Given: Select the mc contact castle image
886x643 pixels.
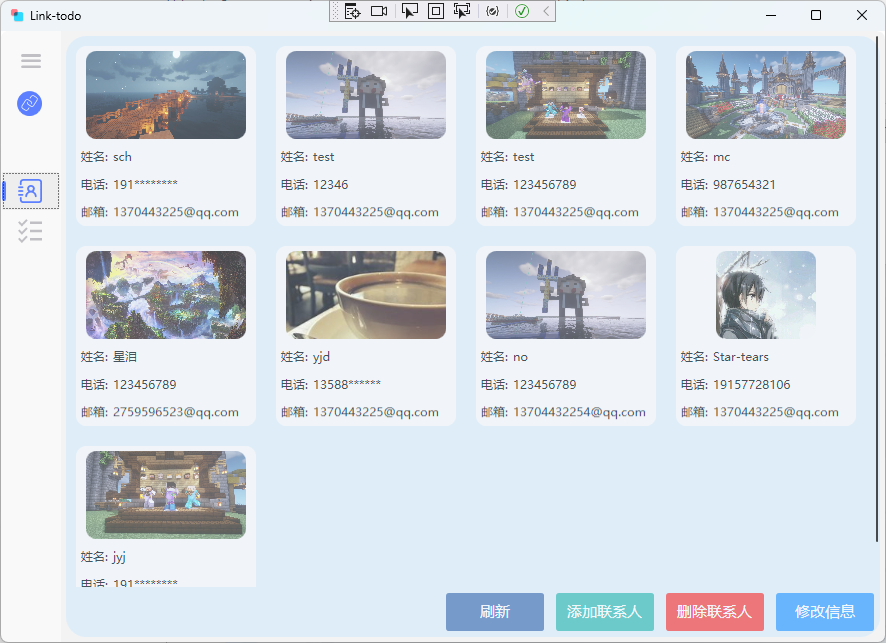Looking at the screenshot, I should 766,95.
